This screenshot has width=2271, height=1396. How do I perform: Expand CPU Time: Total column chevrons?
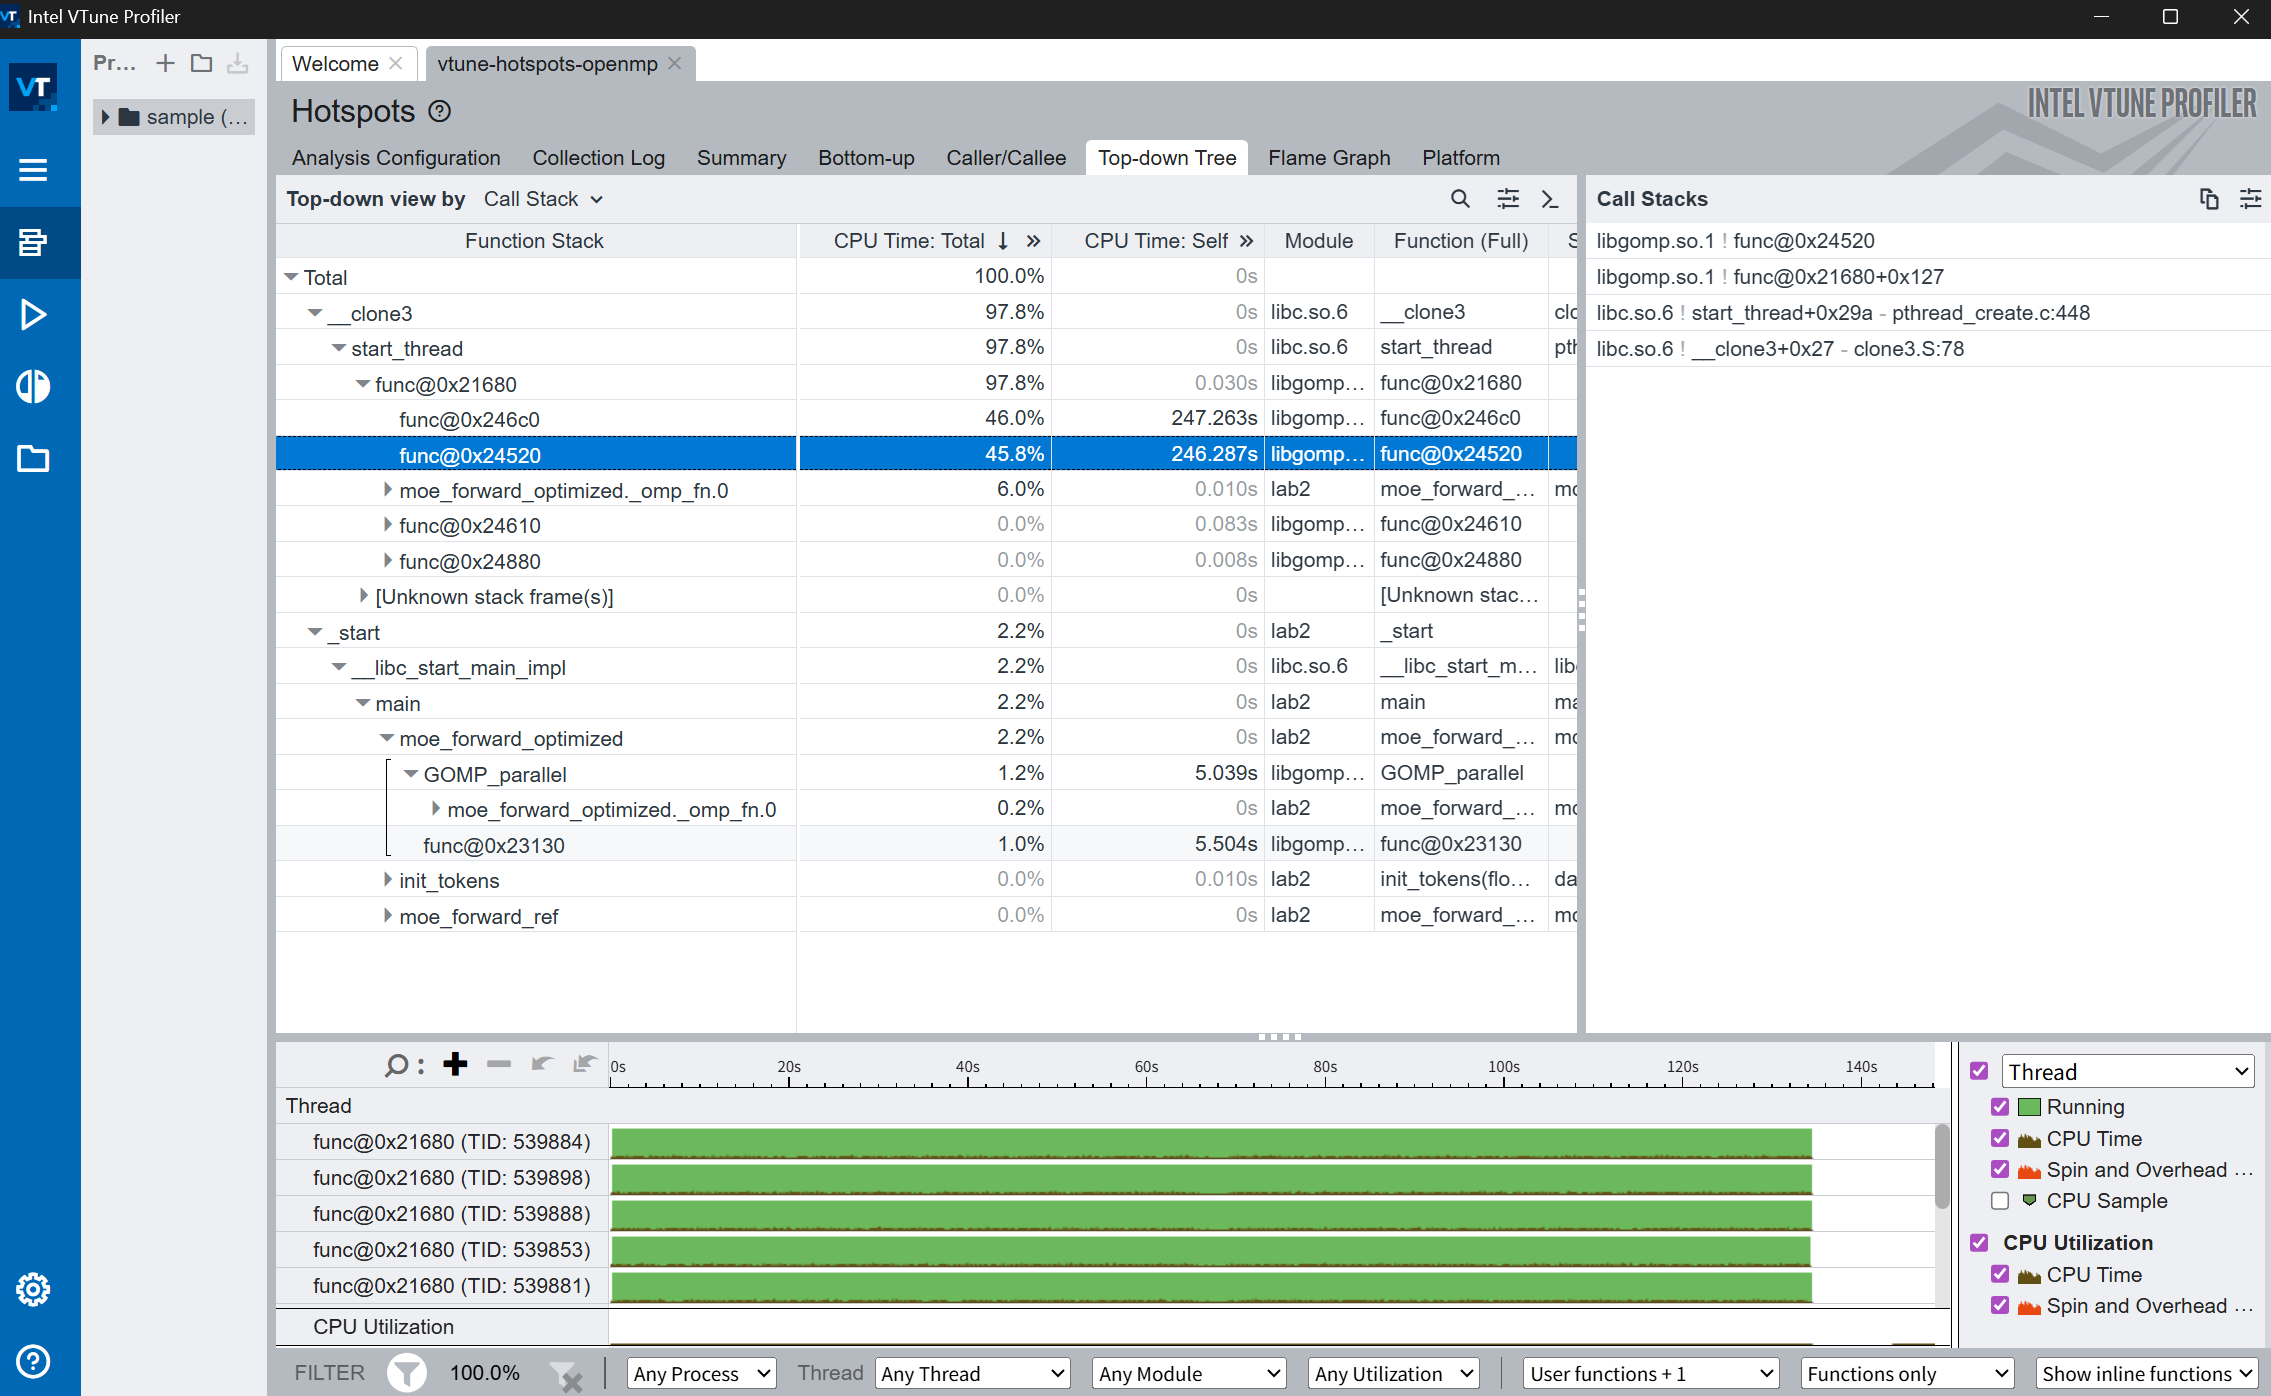pyautogui.click(x=1033, y=241)
